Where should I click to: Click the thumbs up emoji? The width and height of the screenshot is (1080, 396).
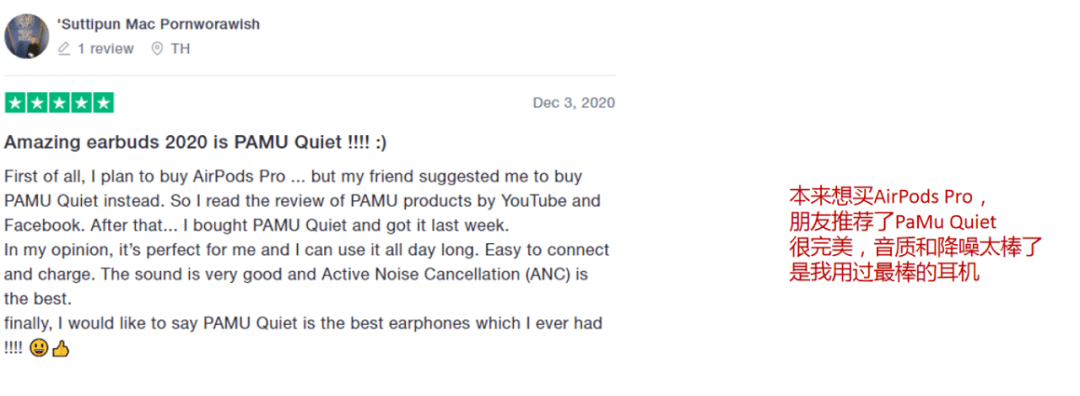[x=61, y=350]
